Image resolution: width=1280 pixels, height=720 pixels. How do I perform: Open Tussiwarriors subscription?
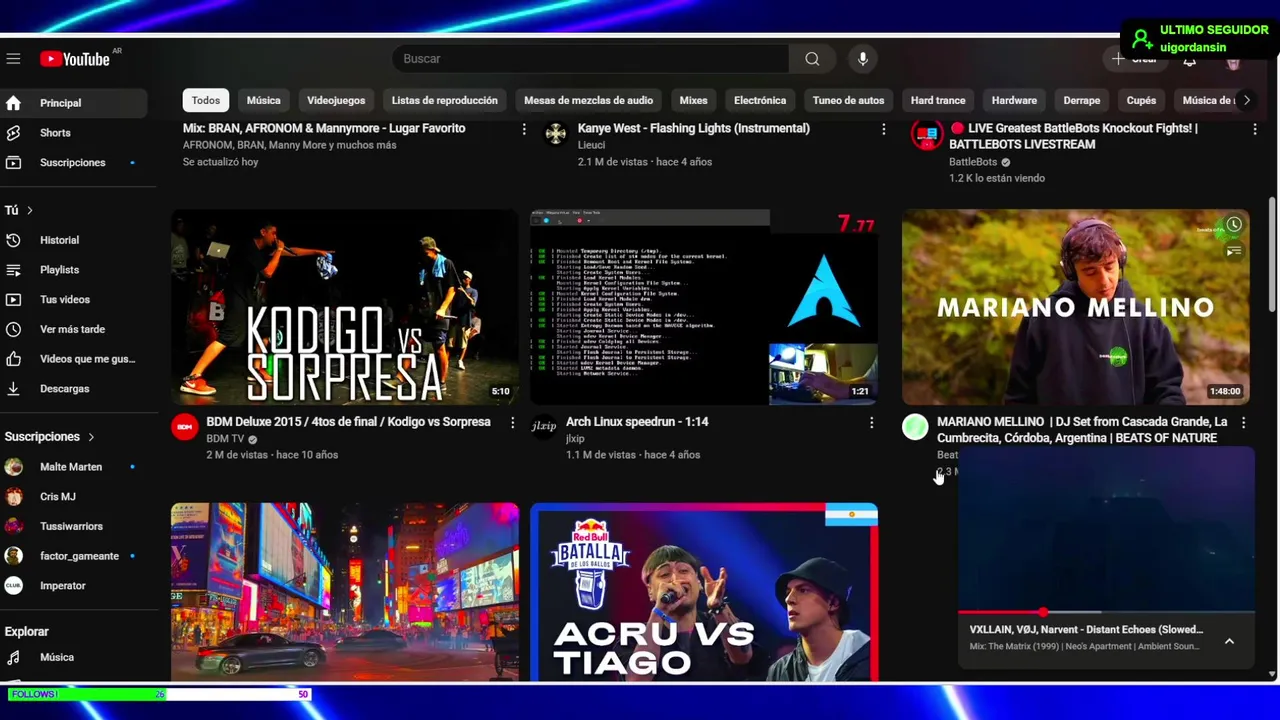75,526
